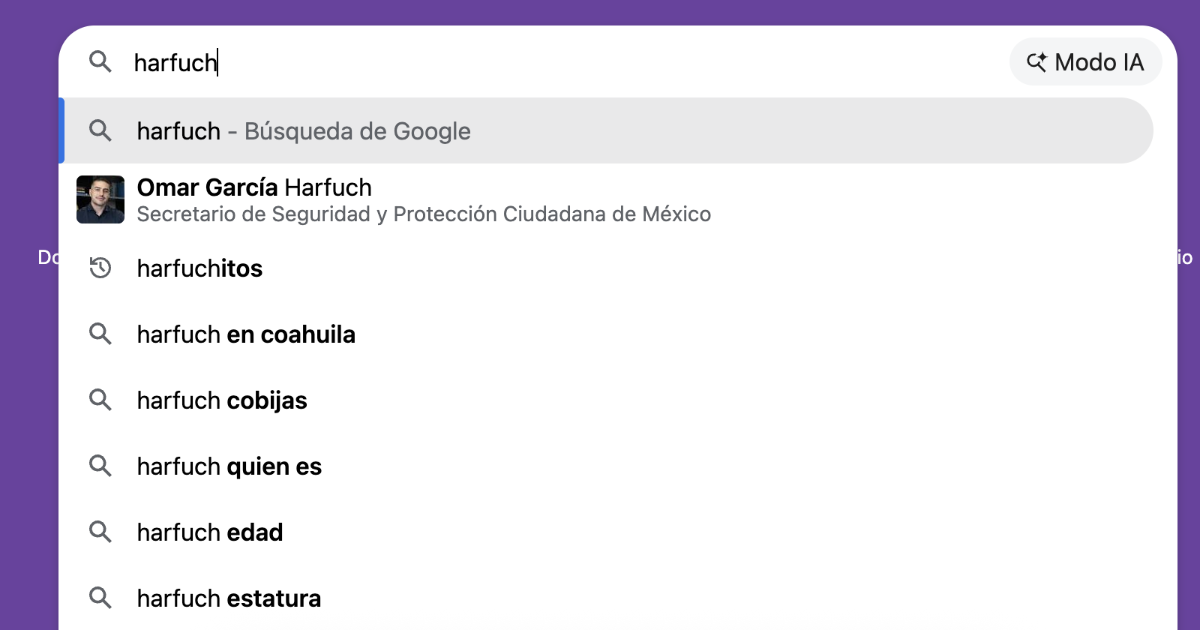This screenshot has width=1200, height=630.
Task: Select the harfuch quien es suggestion
Action: coord(228,466)
